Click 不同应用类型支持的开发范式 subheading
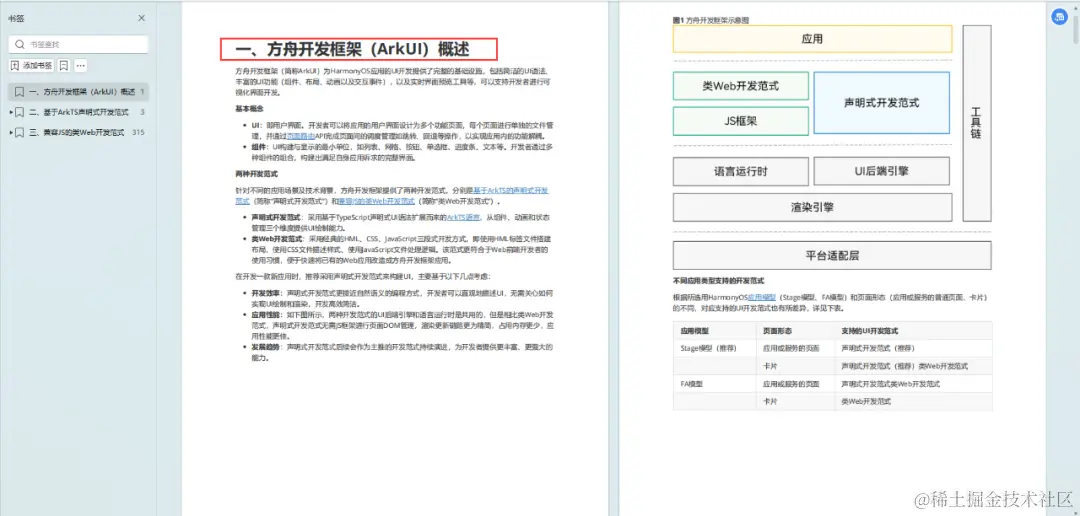This screenshot has height=516, width=1080. (x=718, y=281)
